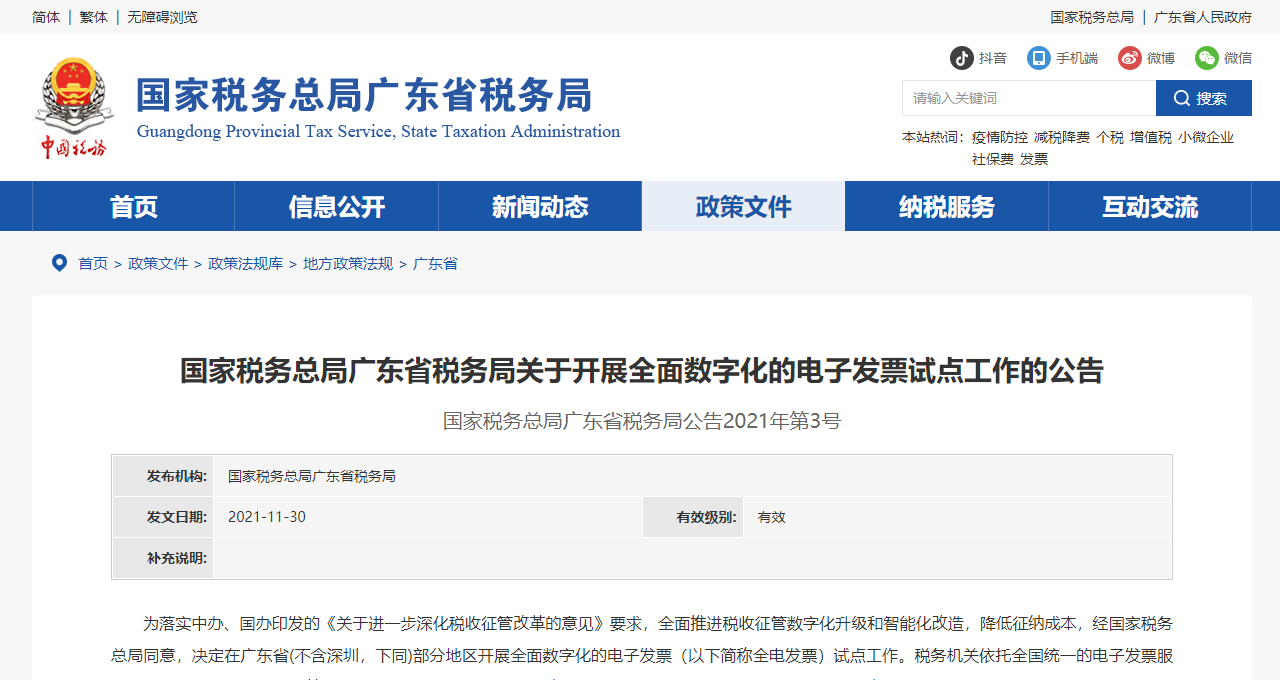Click the location pin in the breadcrumb
This screenshot has height=680, width=1280.
59,262
